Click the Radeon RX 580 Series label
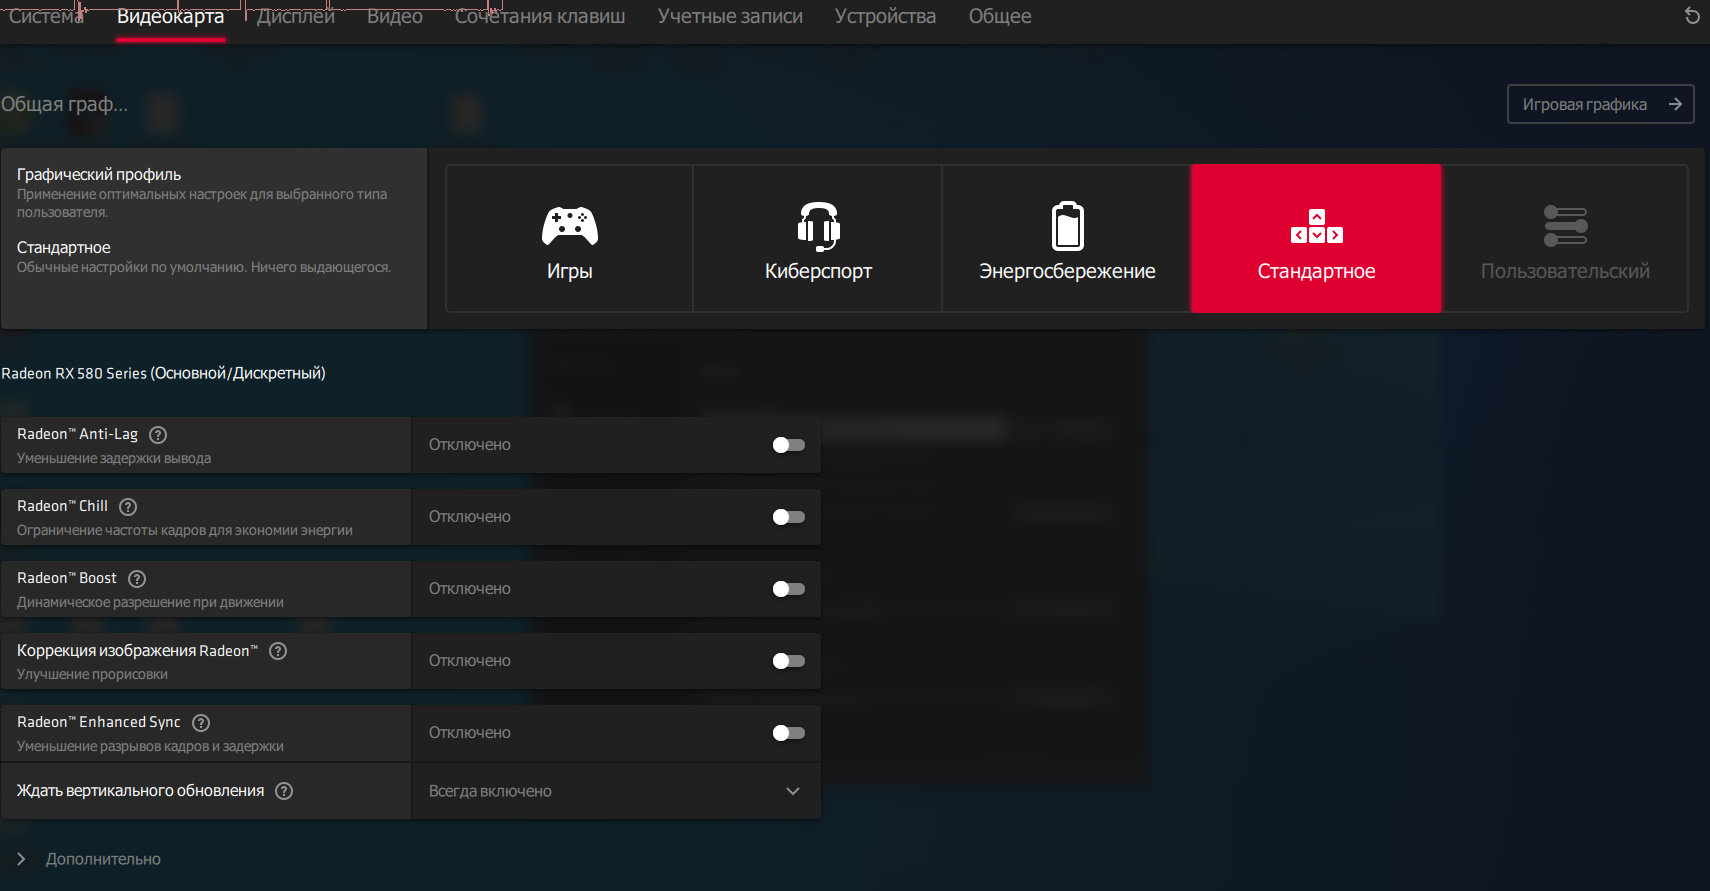 (163, 373)
